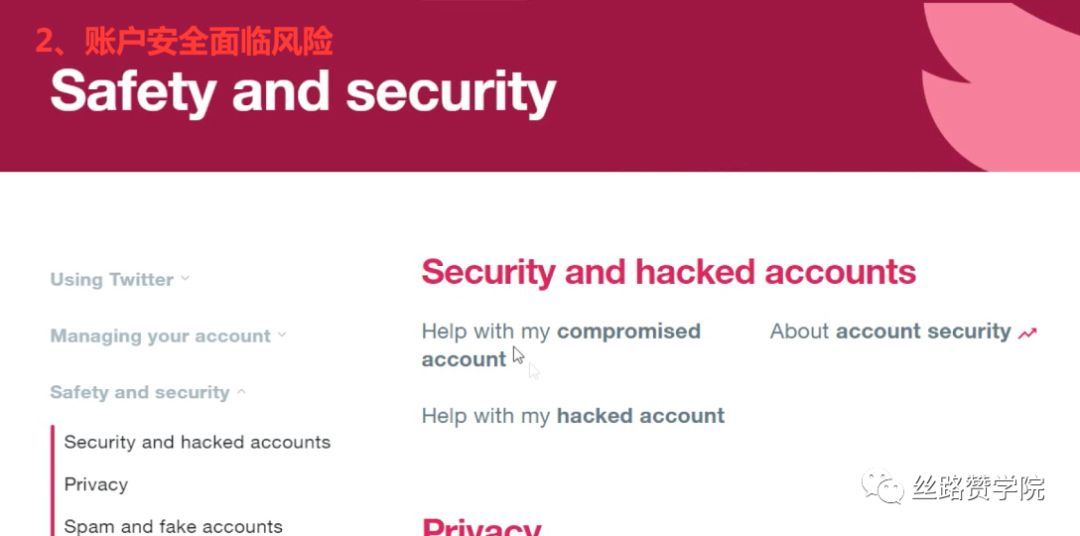Collapse the Safety and security chevron
1080x536 pixels.
point(241,392)
